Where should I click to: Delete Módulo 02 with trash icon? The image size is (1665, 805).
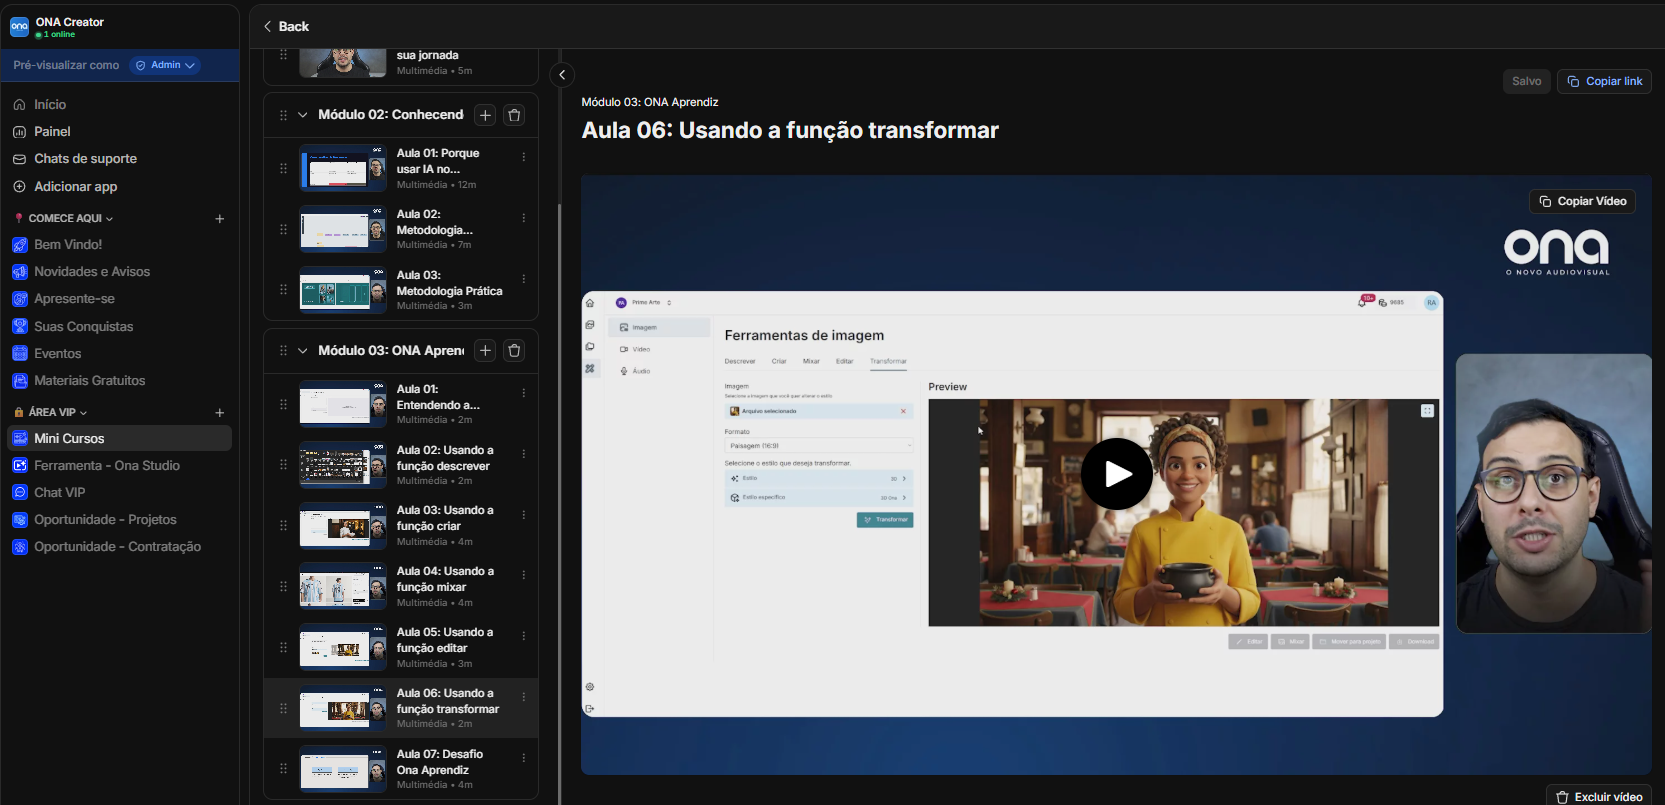click(514, 115)
